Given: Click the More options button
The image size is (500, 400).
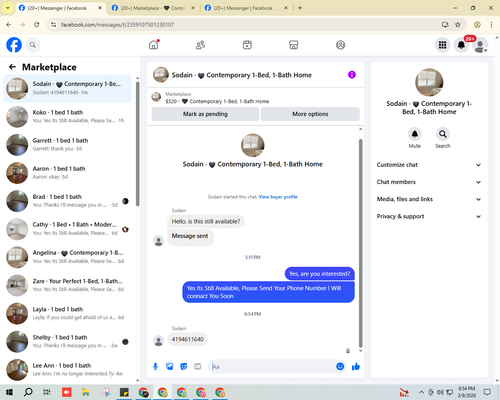Looking at the screenshot, I should tap(310, 114).
